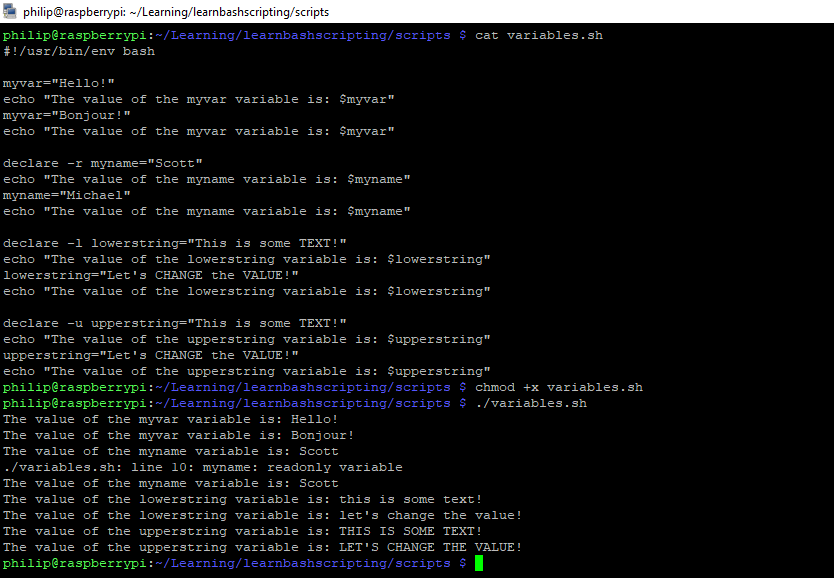834x578 pixels.
Task: Click the green cursor at the final prompt
Action: pos(479,563)
